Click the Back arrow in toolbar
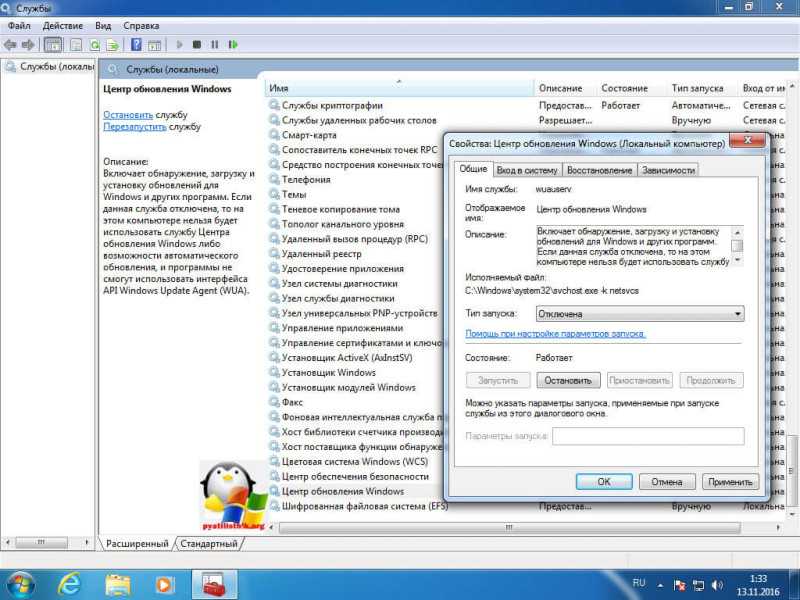The image size is (800, 600). (x=10, y=45)
